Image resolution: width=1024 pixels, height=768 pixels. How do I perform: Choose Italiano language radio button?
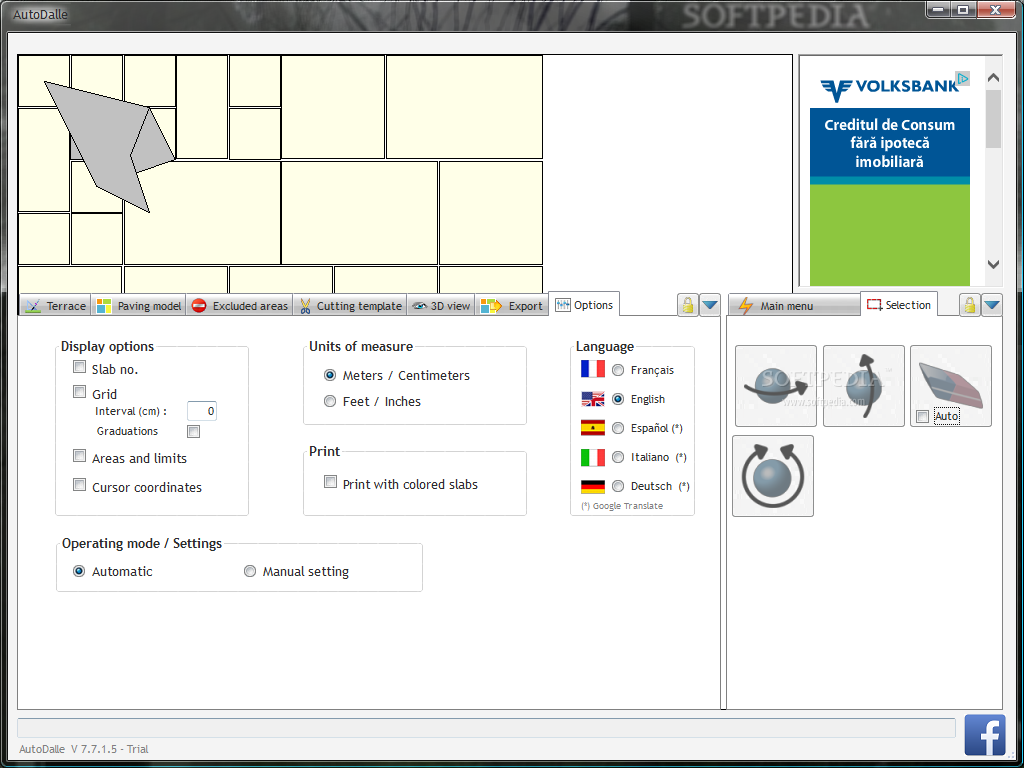[618, 457]
